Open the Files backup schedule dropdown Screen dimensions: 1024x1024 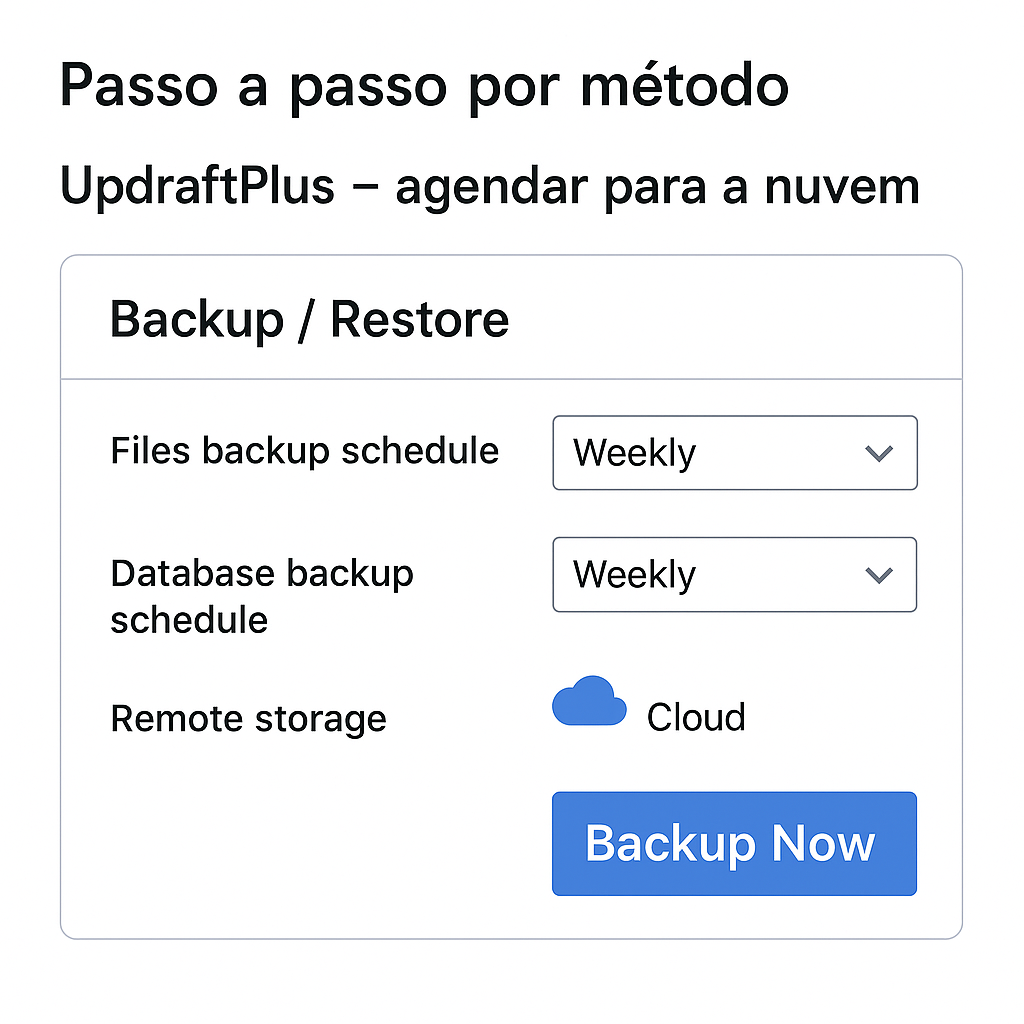pyautogui.click(x=734, y=453)
